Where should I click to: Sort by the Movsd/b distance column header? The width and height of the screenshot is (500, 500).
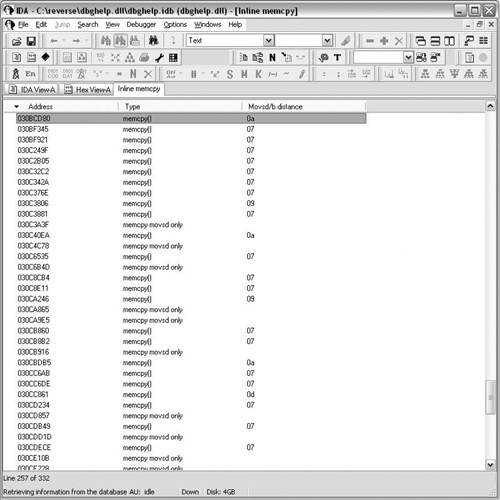point(304,107)
